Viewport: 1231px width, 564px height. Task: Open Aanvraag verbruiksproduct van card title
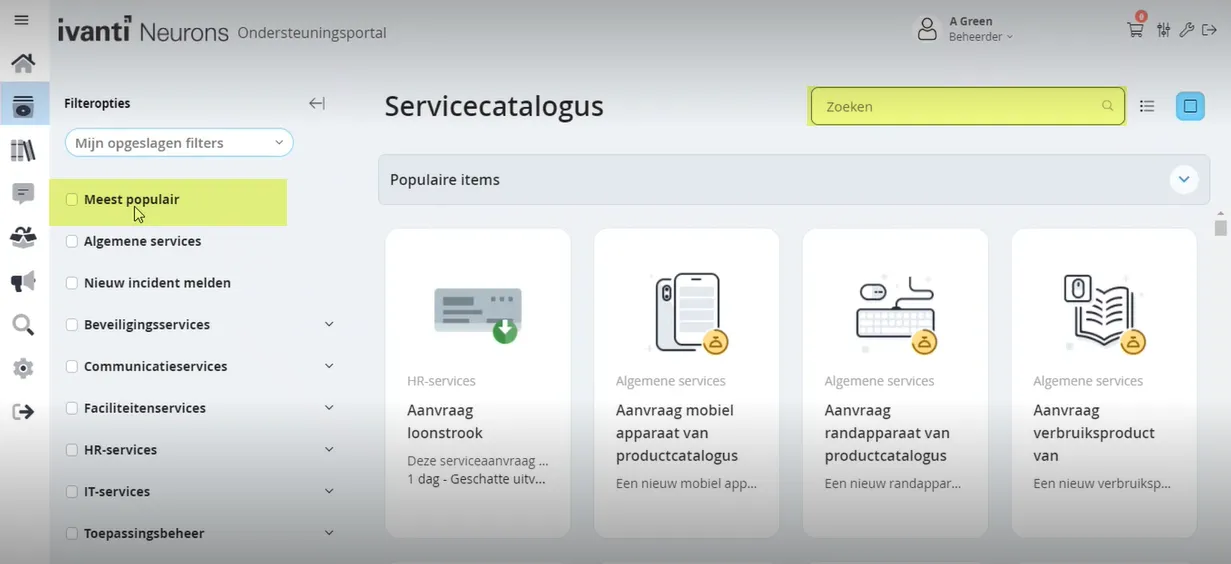(x=1094, y=433)
